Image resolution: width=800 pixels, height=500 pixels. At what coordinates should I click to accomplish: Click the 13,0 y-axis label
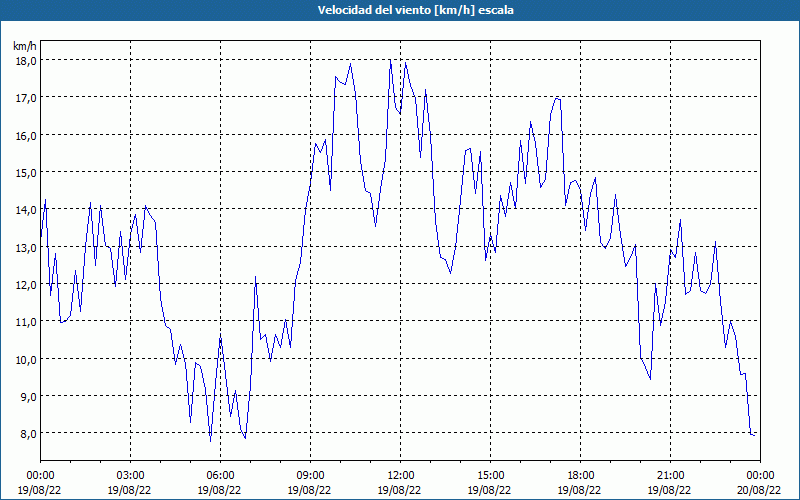tap(25, 247)
